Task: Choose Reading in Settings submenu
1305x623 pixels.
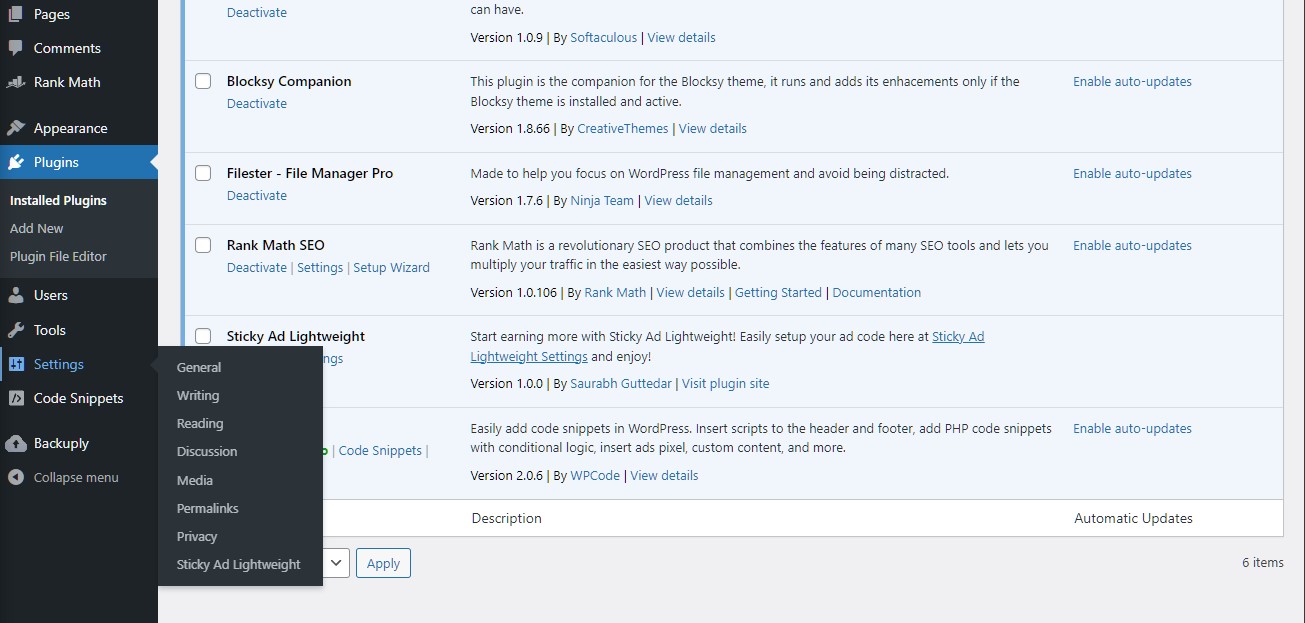Action: click(200, 423)
